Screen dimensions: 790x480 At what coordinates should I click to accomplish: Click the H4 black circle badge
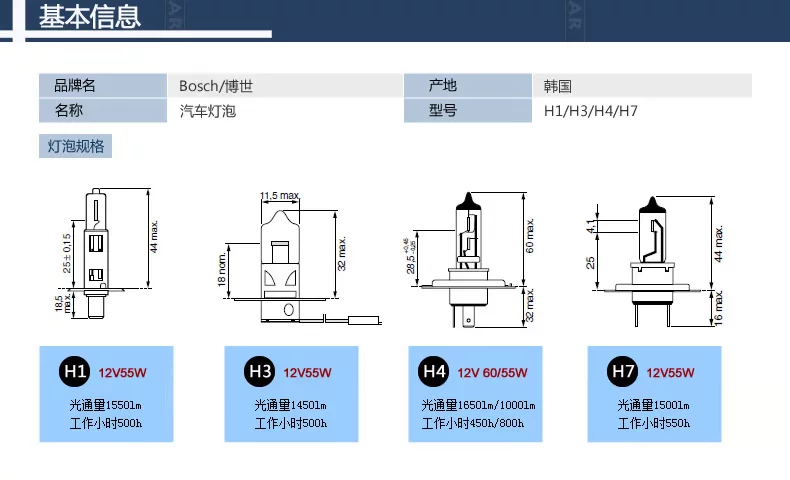(434, 373)
